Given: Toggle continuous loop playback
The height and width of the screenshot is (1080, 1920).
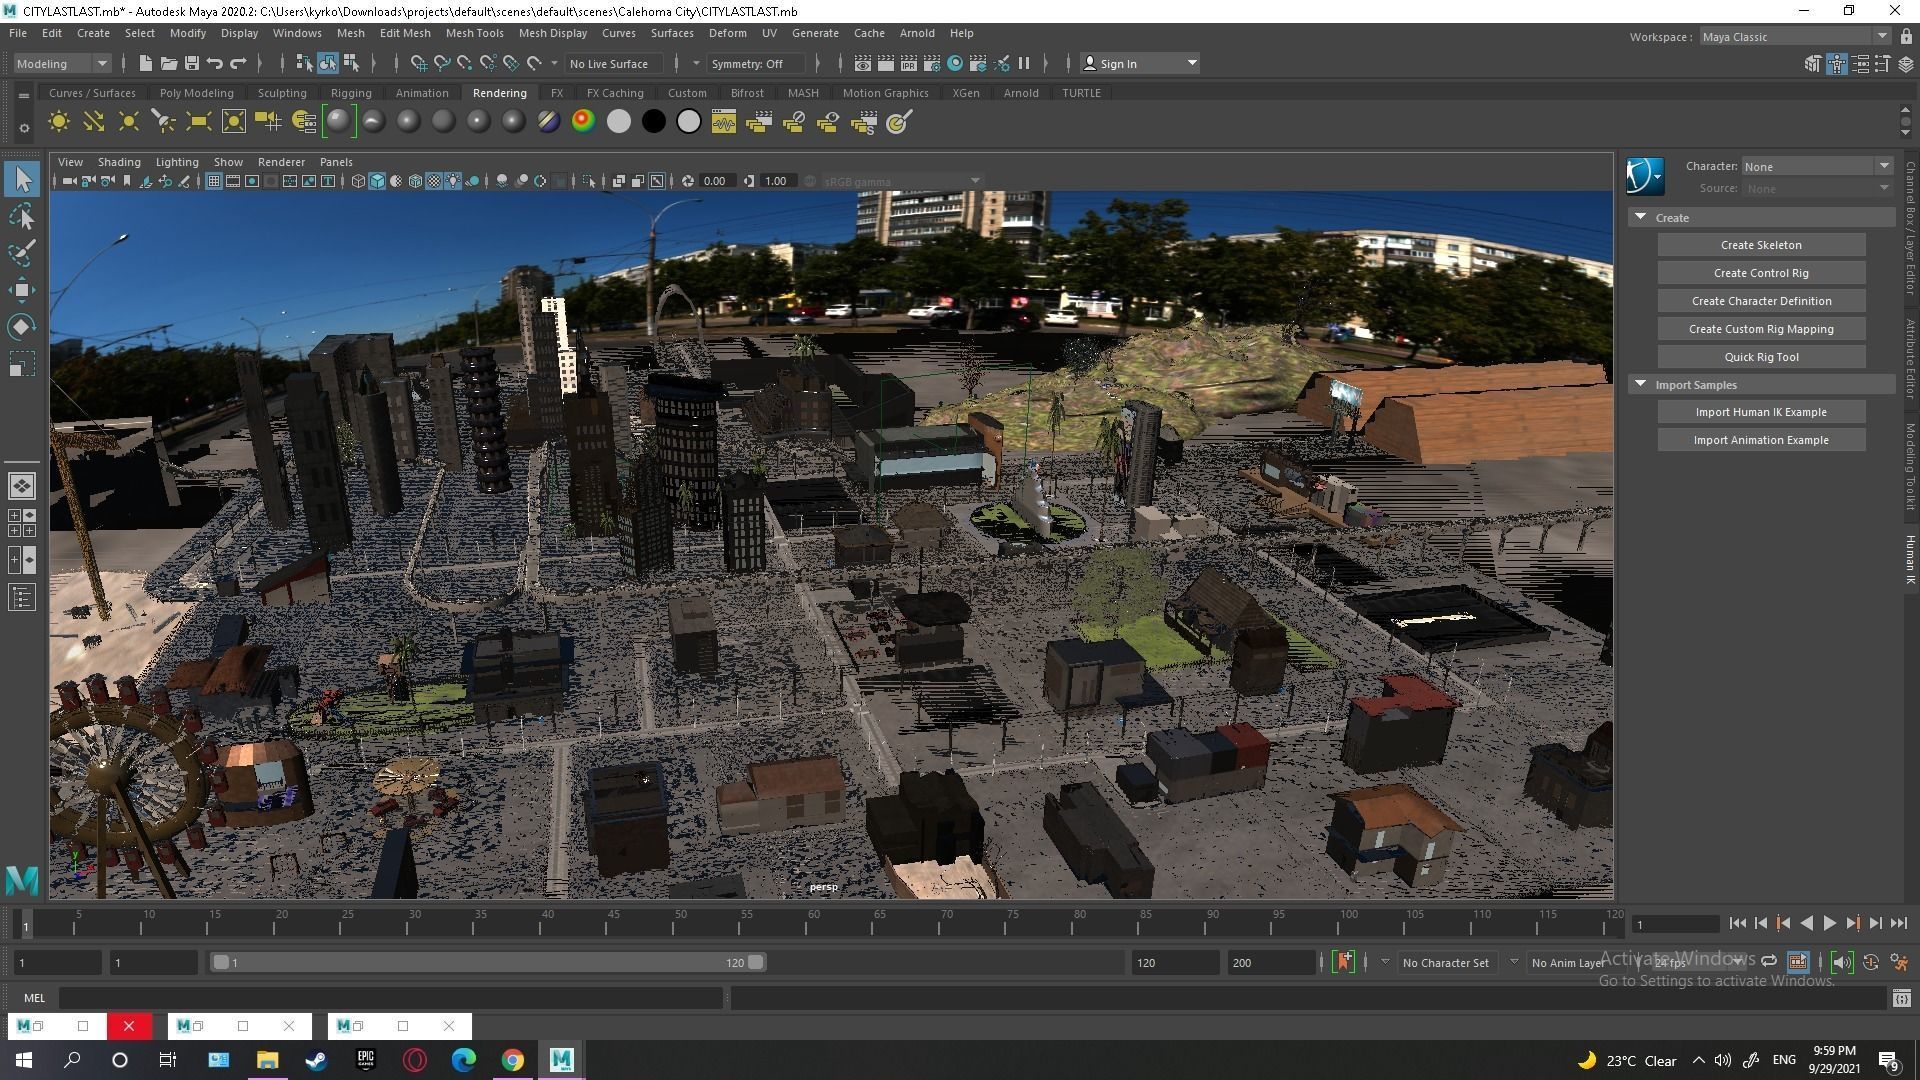Looking at the screenshot, I should coord(1769,962).
